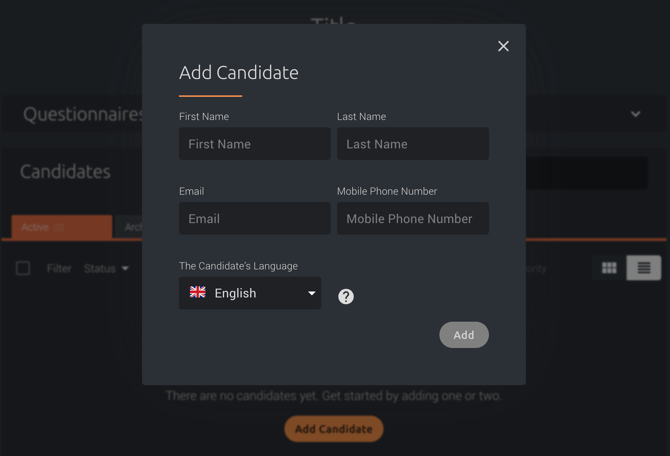Tick the select-all candidates checkbox
This screenshot has height=456, width=670.
(23, 268)
